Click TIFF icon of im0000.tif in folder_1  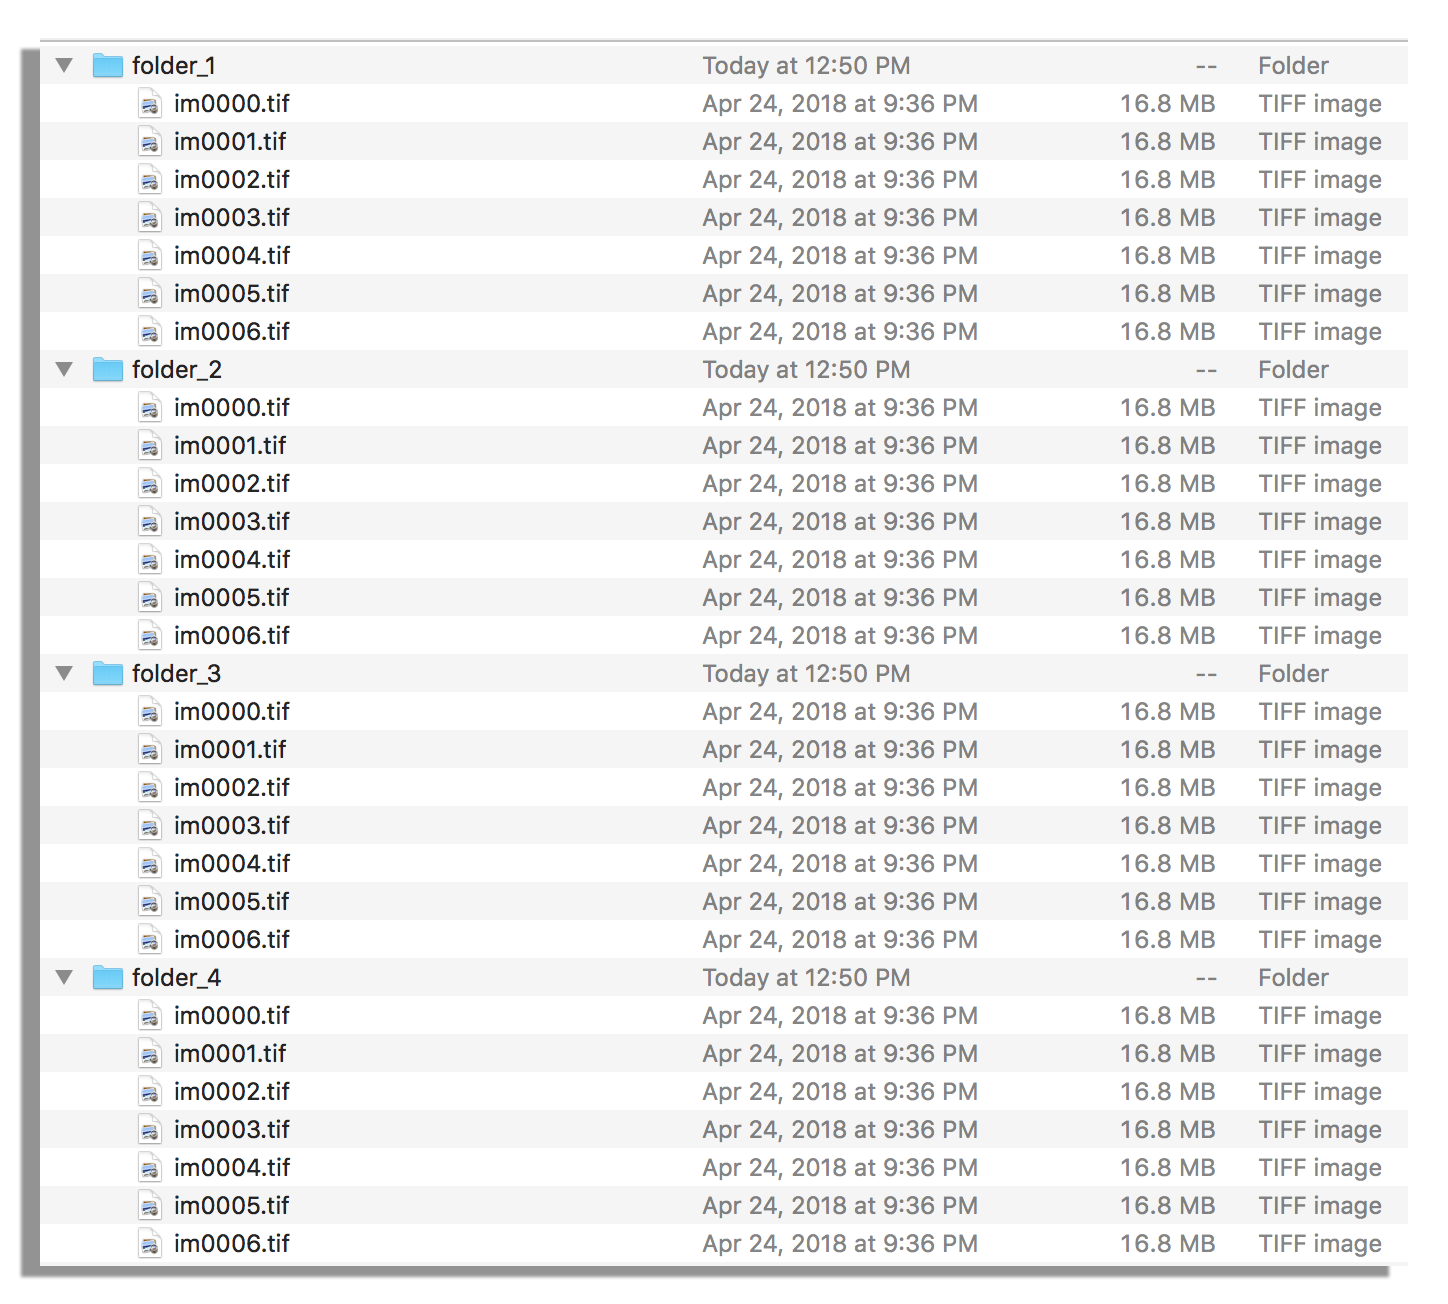tap(150, 104)
